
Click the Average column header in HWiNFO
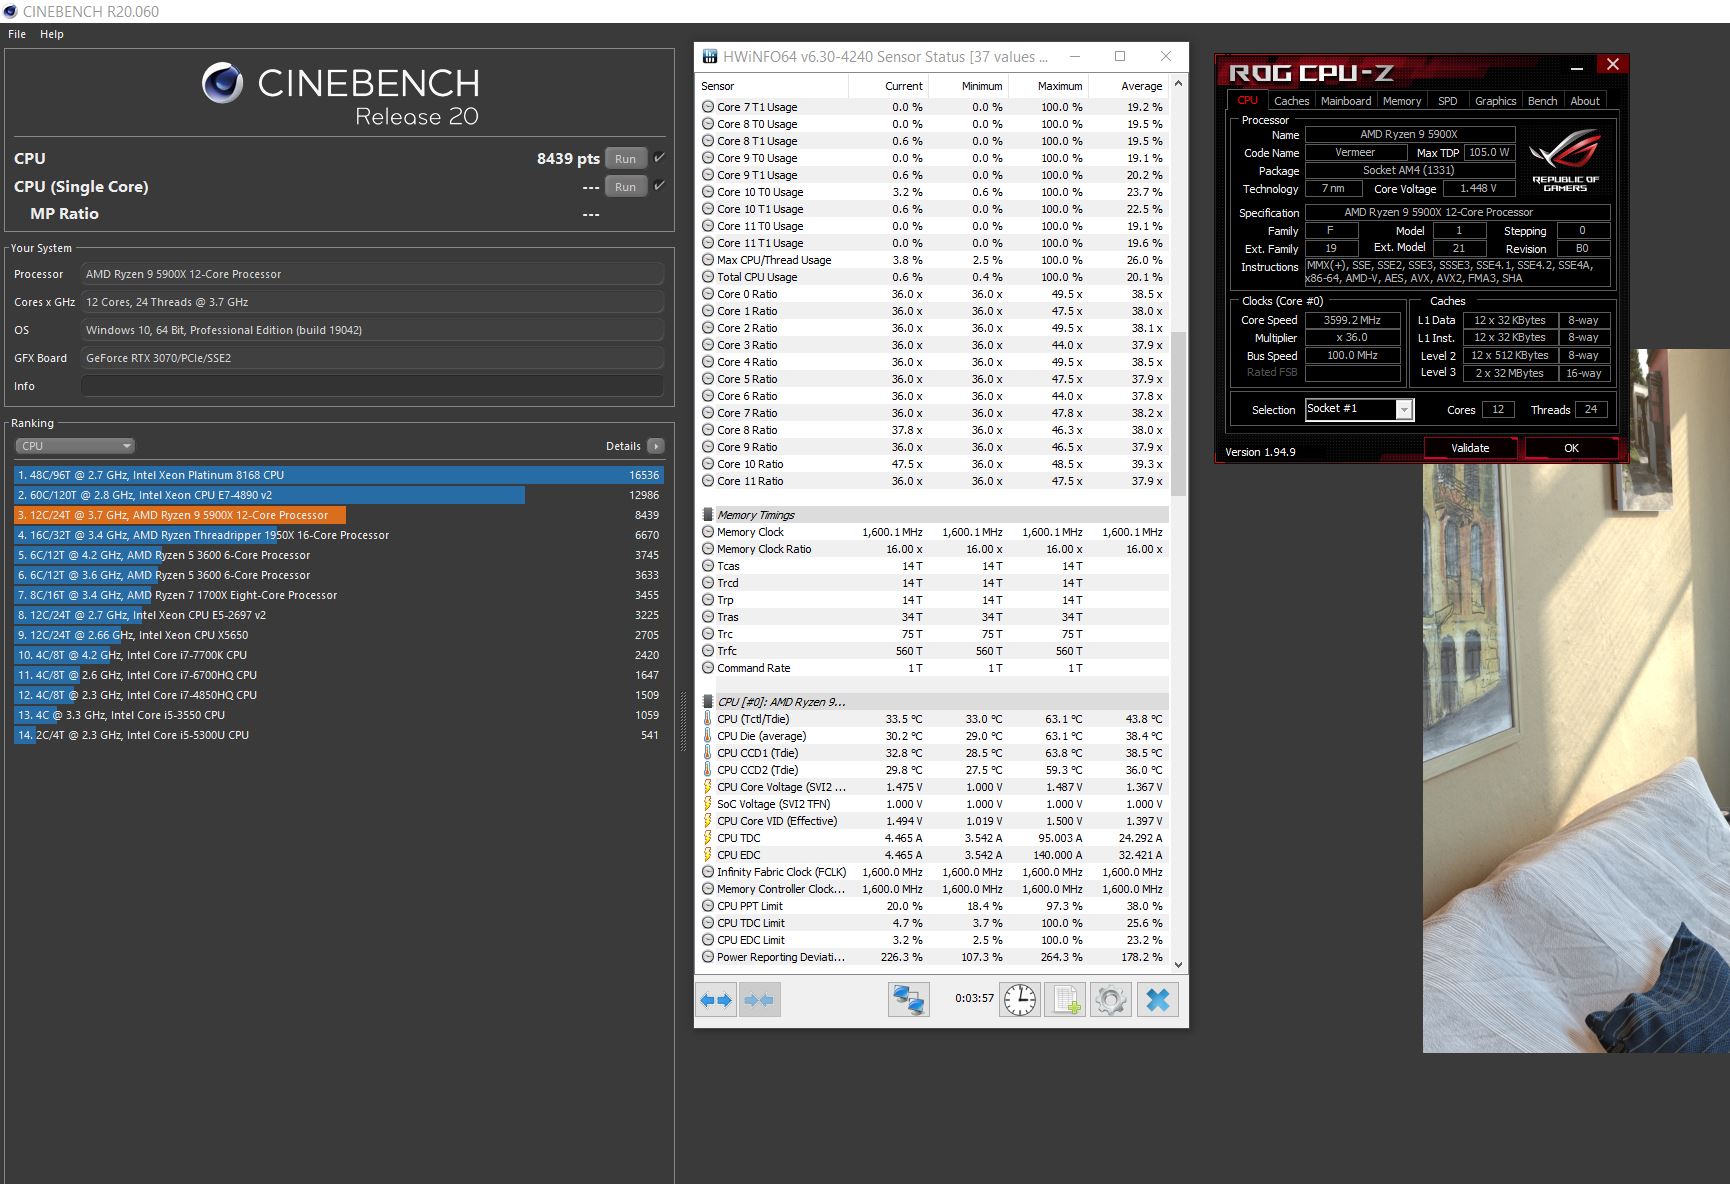pos(1128,86)
